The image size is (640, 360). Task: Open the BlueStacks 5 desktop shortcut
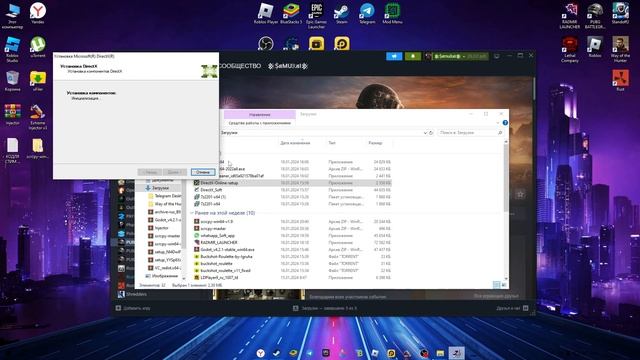pos(291,13)
